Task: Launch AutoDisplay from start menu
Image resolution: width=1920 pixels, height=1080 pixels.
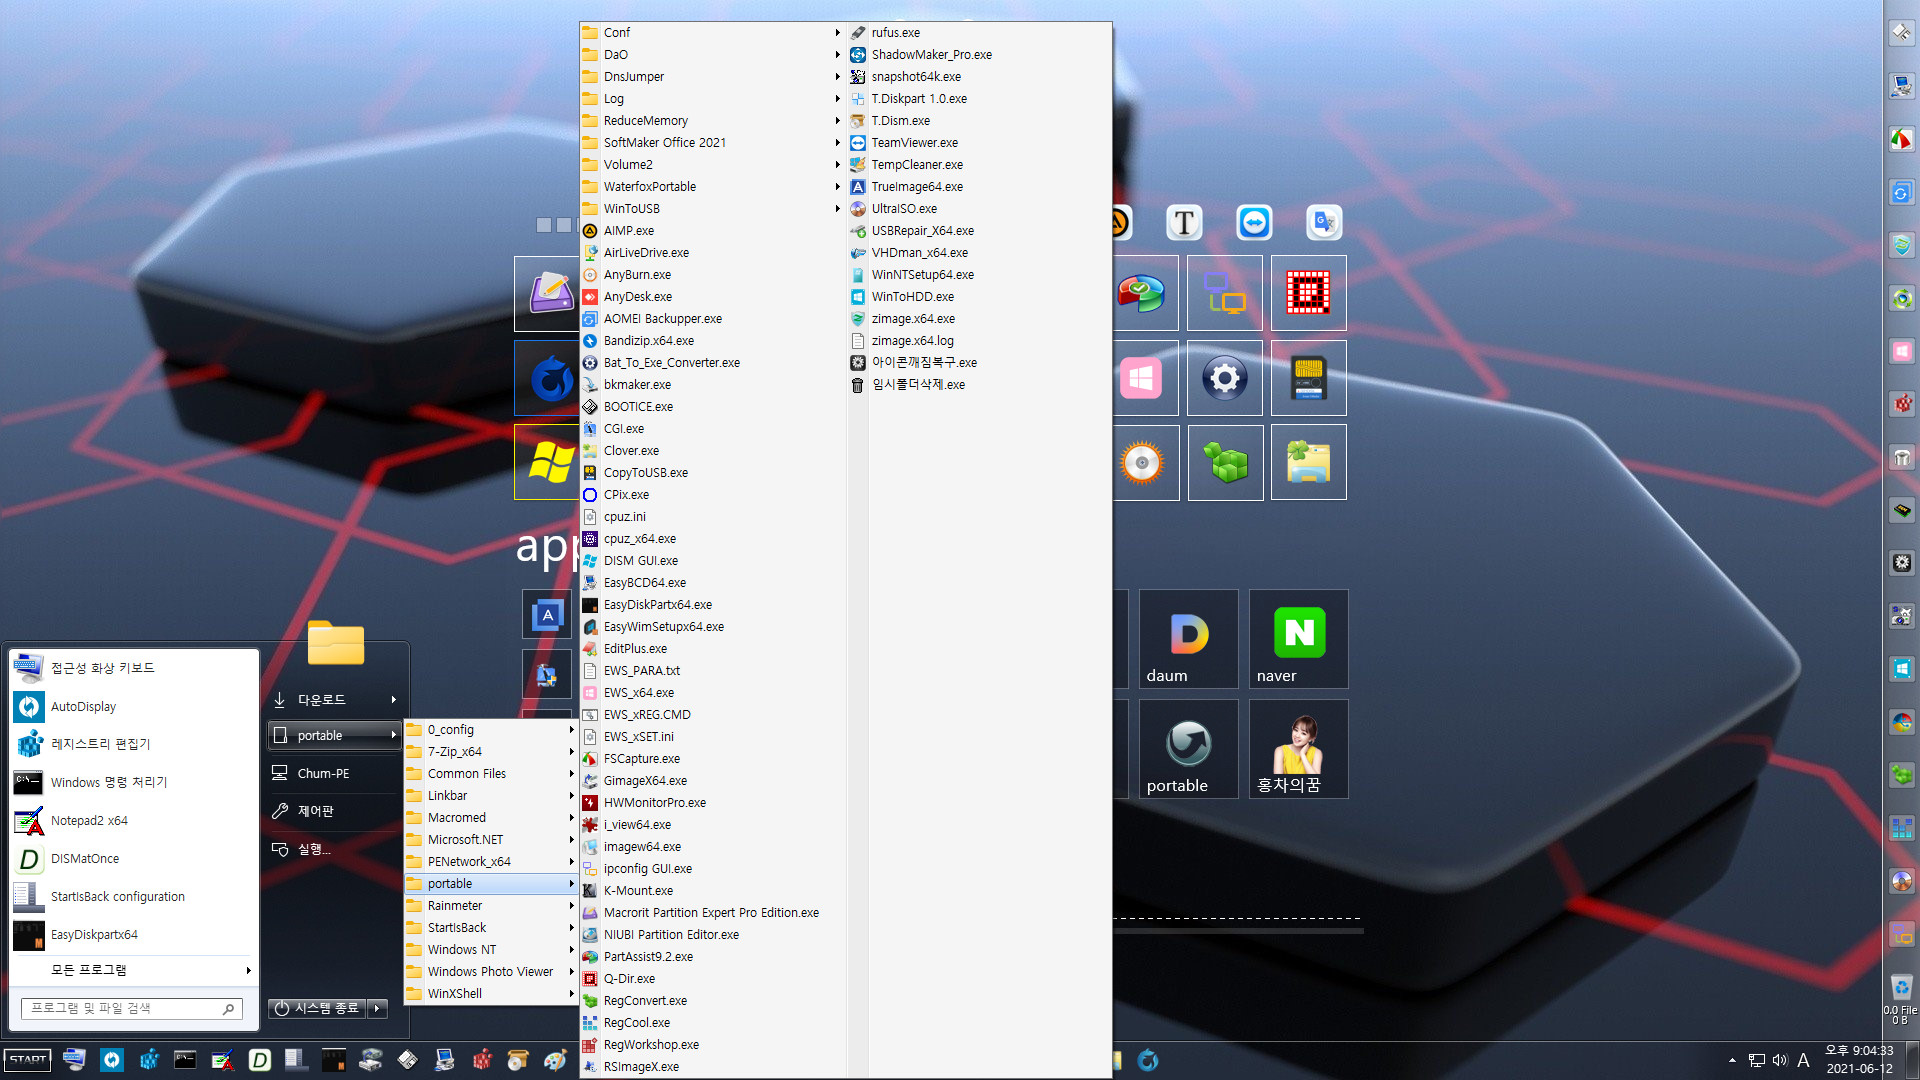Action: [x=134, y=706]
